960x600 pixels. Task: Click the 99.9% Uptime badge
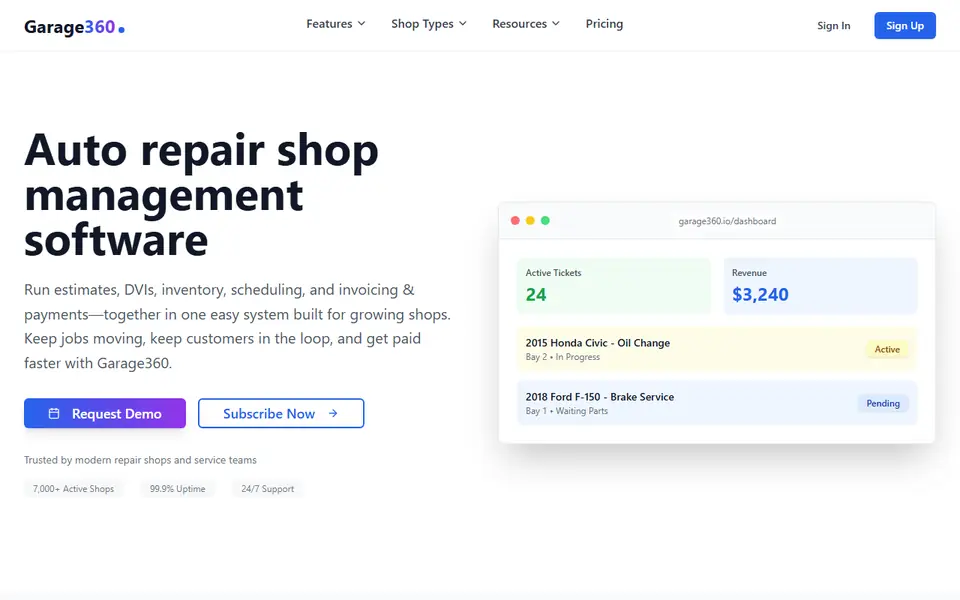point(178,489)
